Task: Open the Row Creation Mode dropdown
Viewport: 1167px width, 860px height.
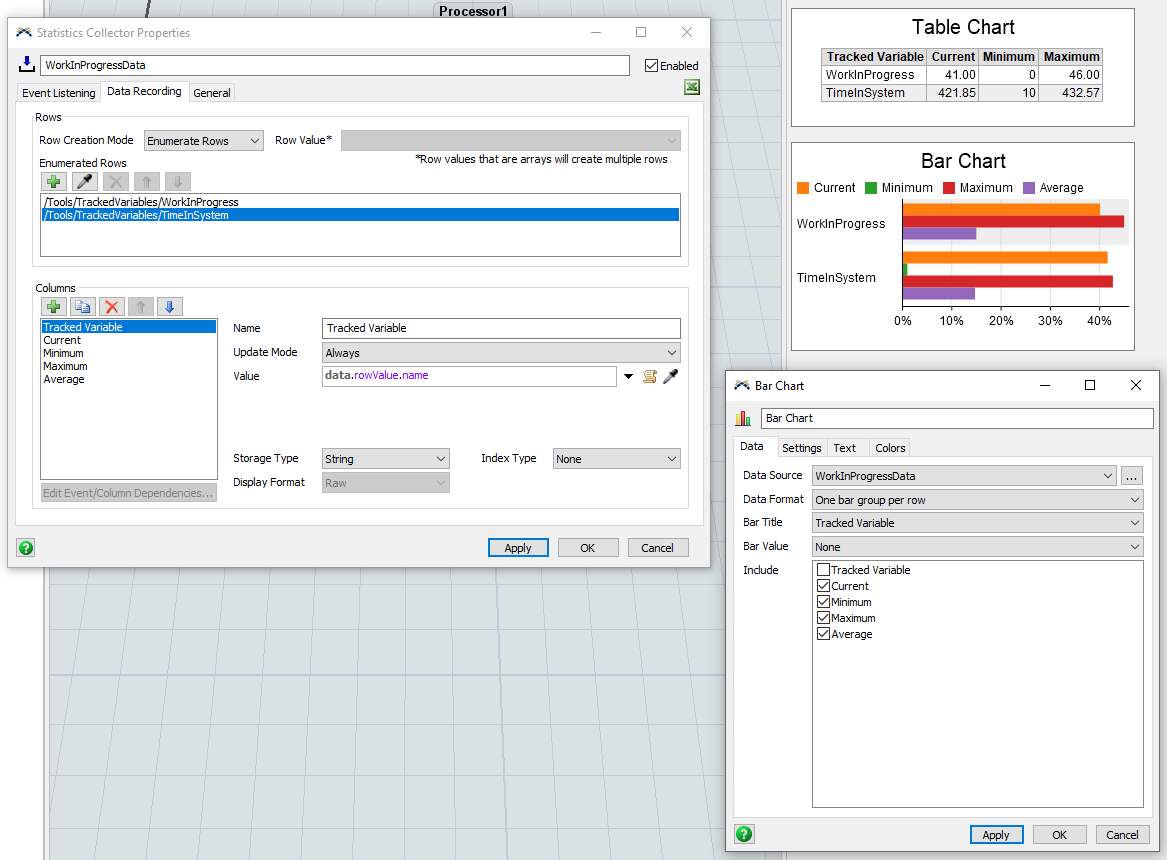Action: (203, 141)
